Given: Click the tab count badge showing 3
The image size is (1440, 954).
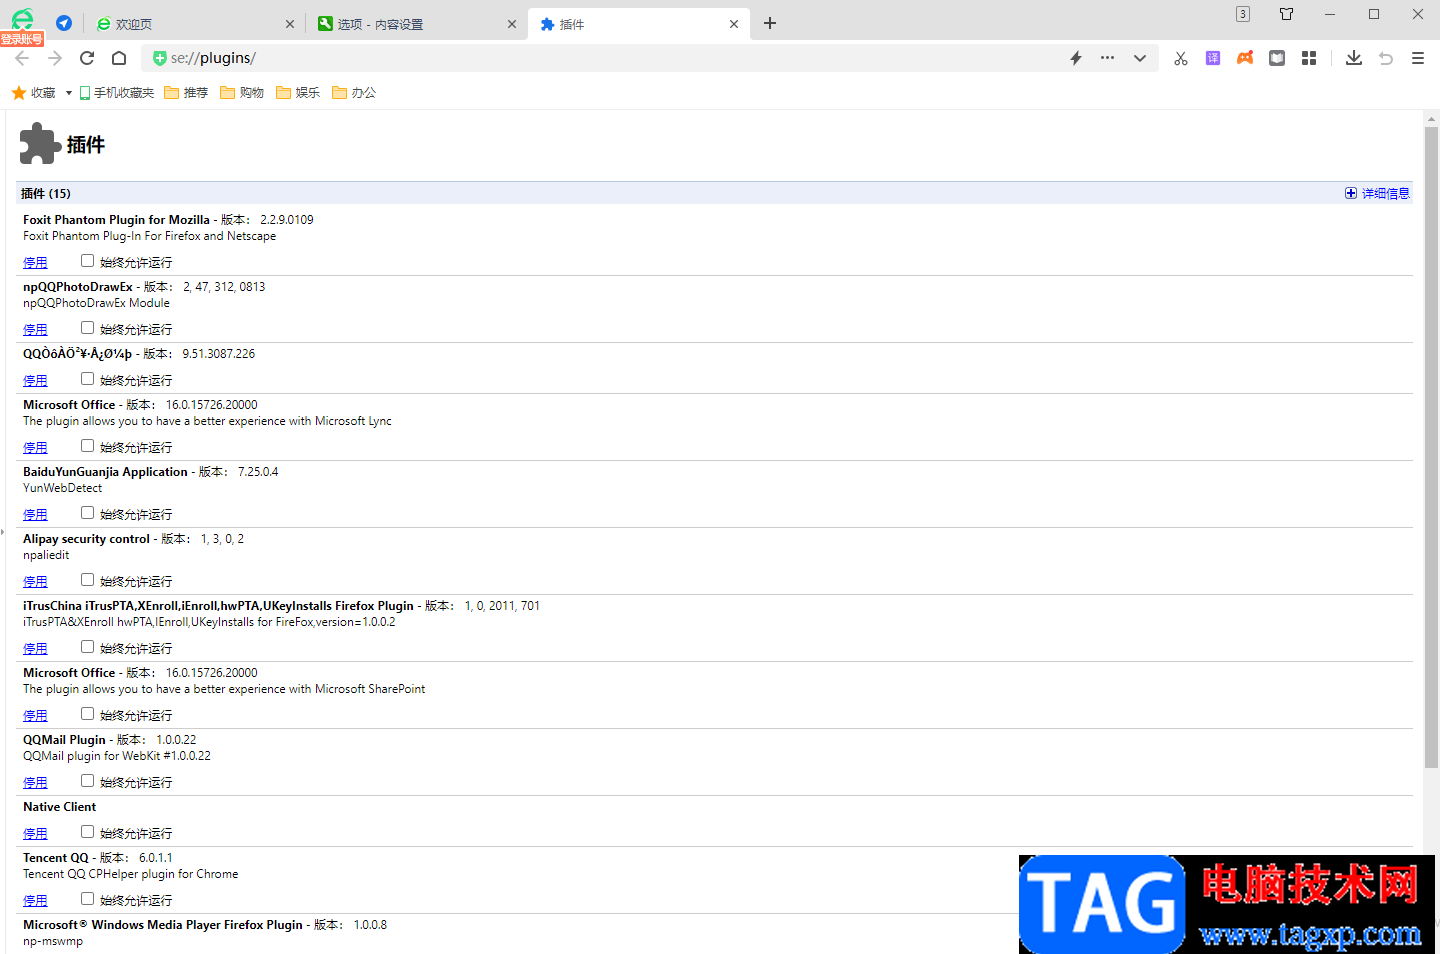Looking at the screenshot, I should (1243, 14).
